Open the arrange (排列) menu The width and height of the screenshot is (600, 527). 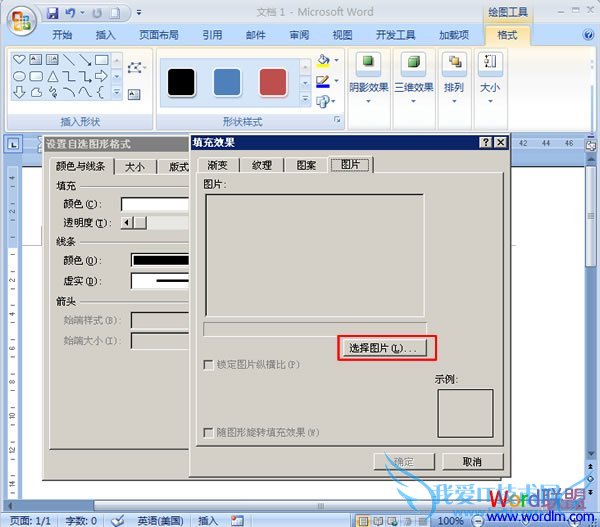click(x=454, y=78)
